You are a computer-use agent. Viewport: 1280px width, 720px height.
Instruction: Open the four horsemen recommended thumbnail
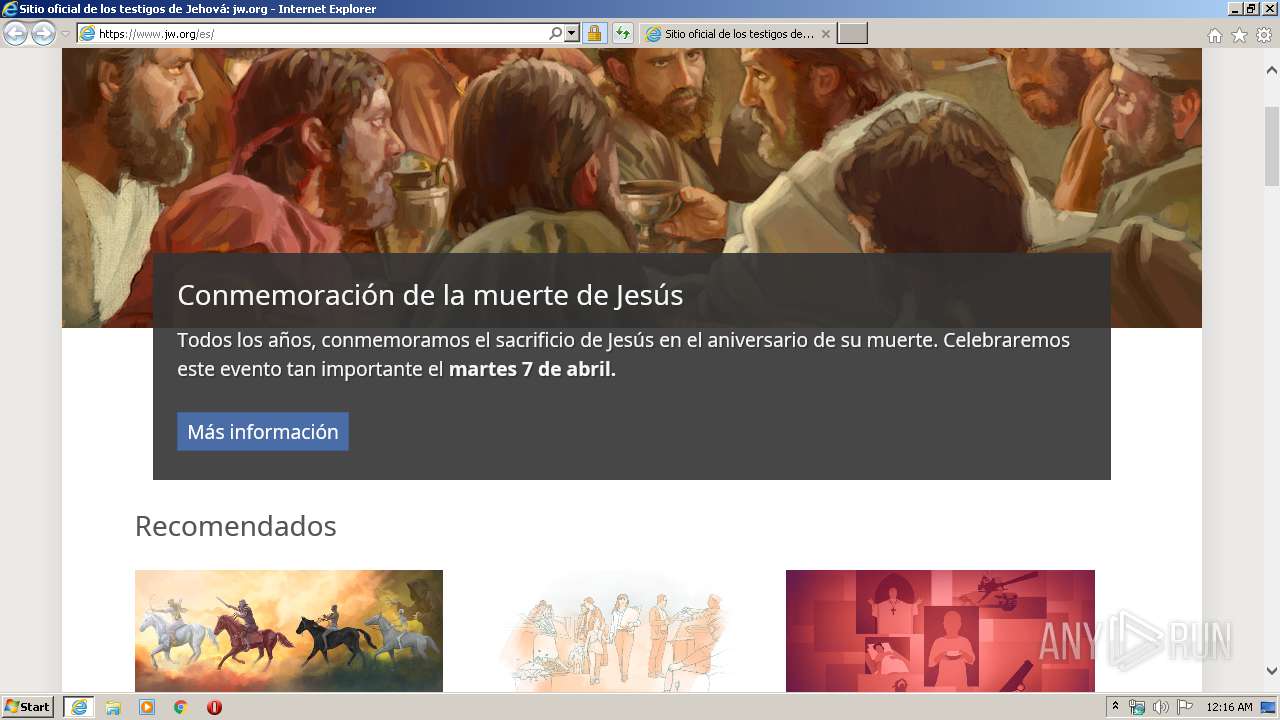point(289,631)
